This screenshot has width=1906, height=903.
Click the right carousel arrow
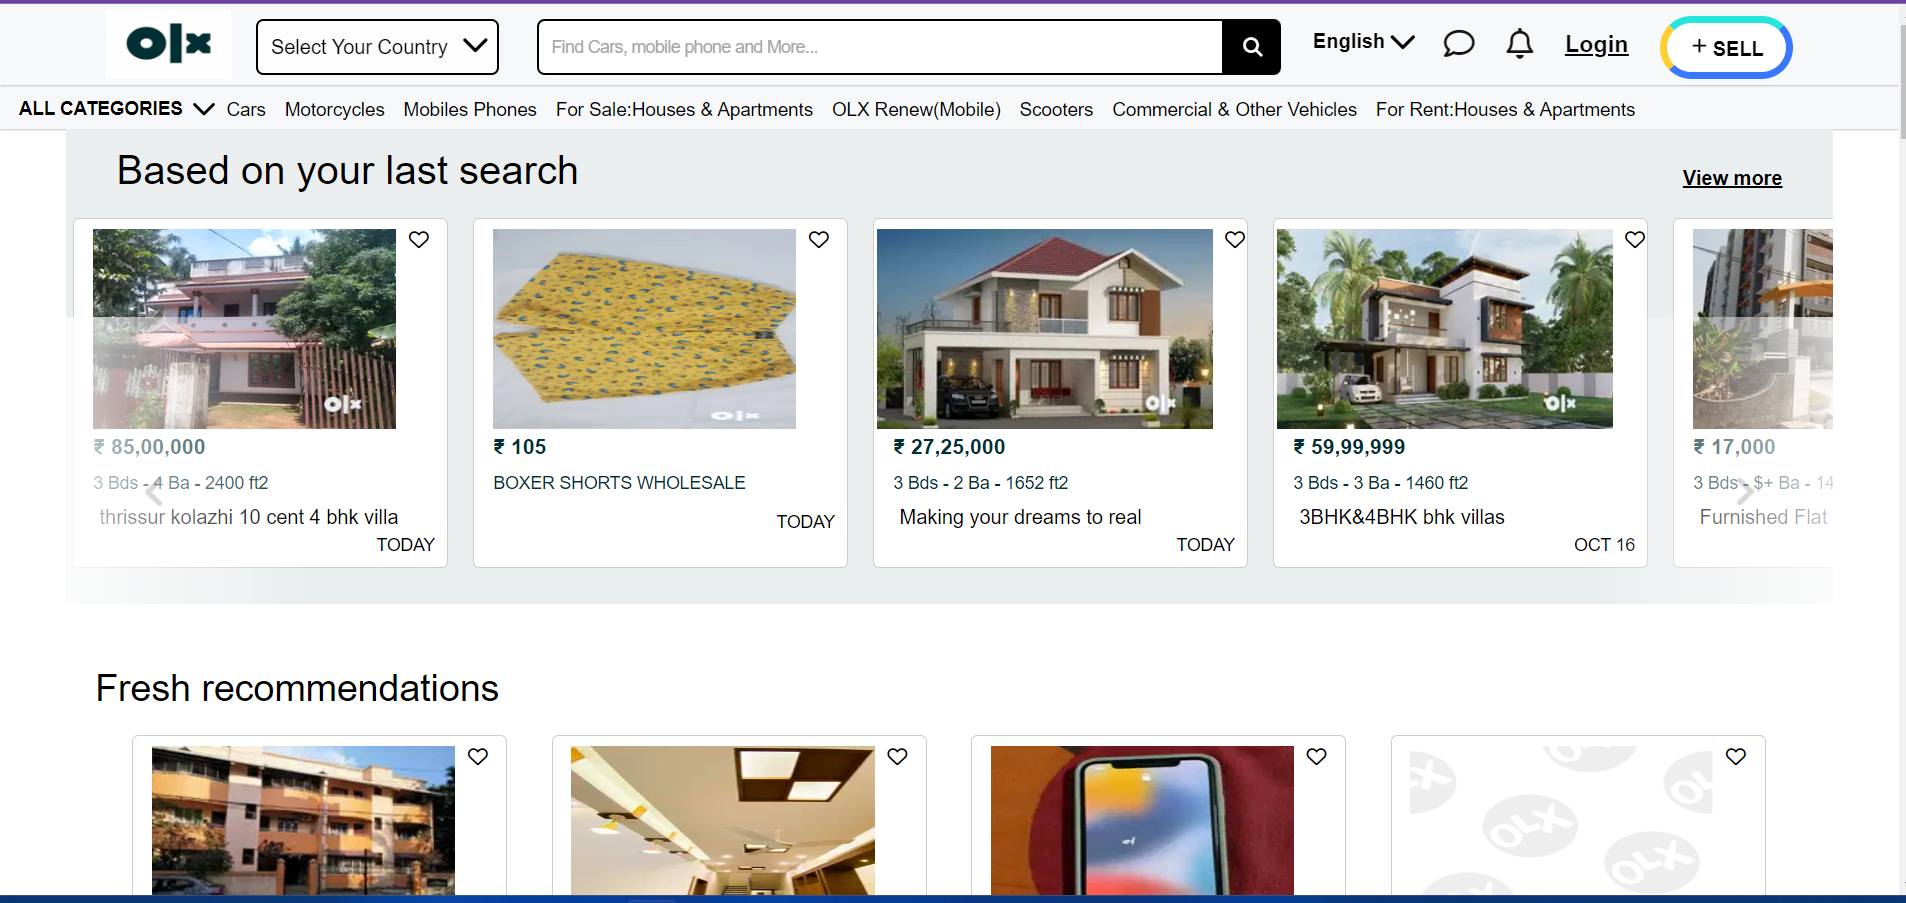pyautogui.click(x=1745, y=492)
